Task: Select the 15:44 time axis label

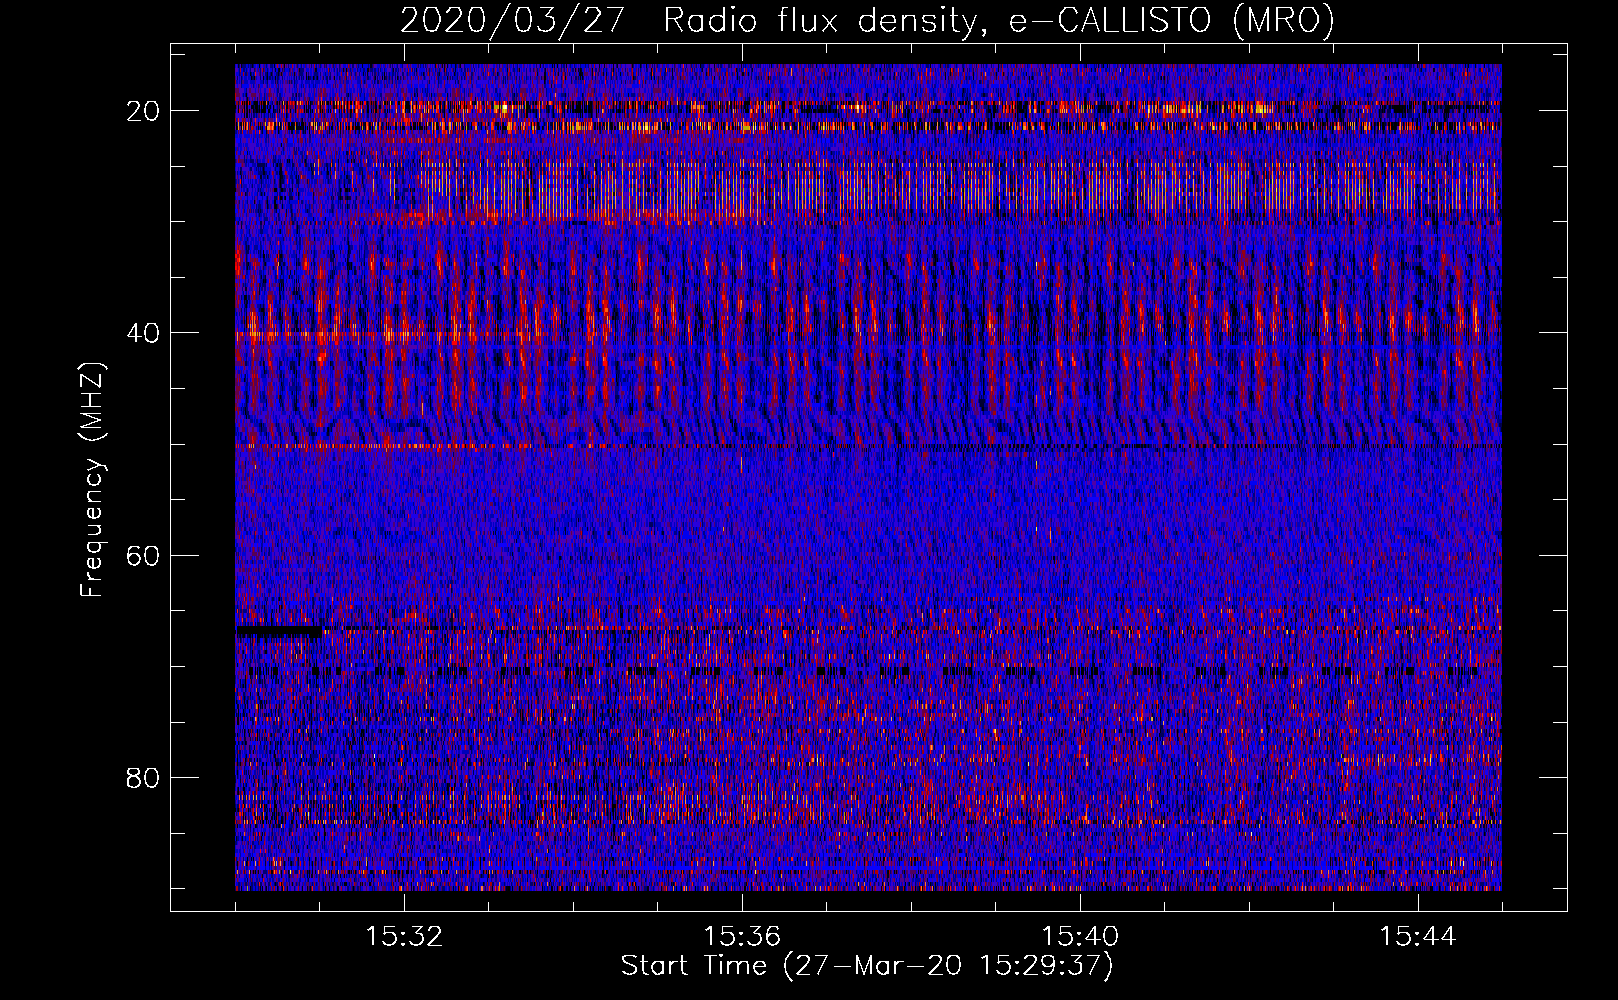Action: point(1418,937)
